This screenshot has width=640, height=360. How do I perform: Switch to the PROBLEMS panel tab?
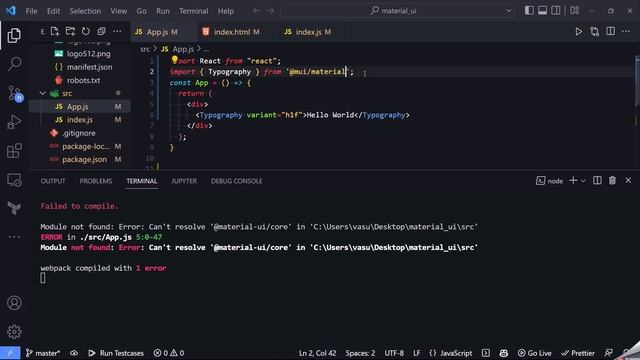tap(96, 181)
